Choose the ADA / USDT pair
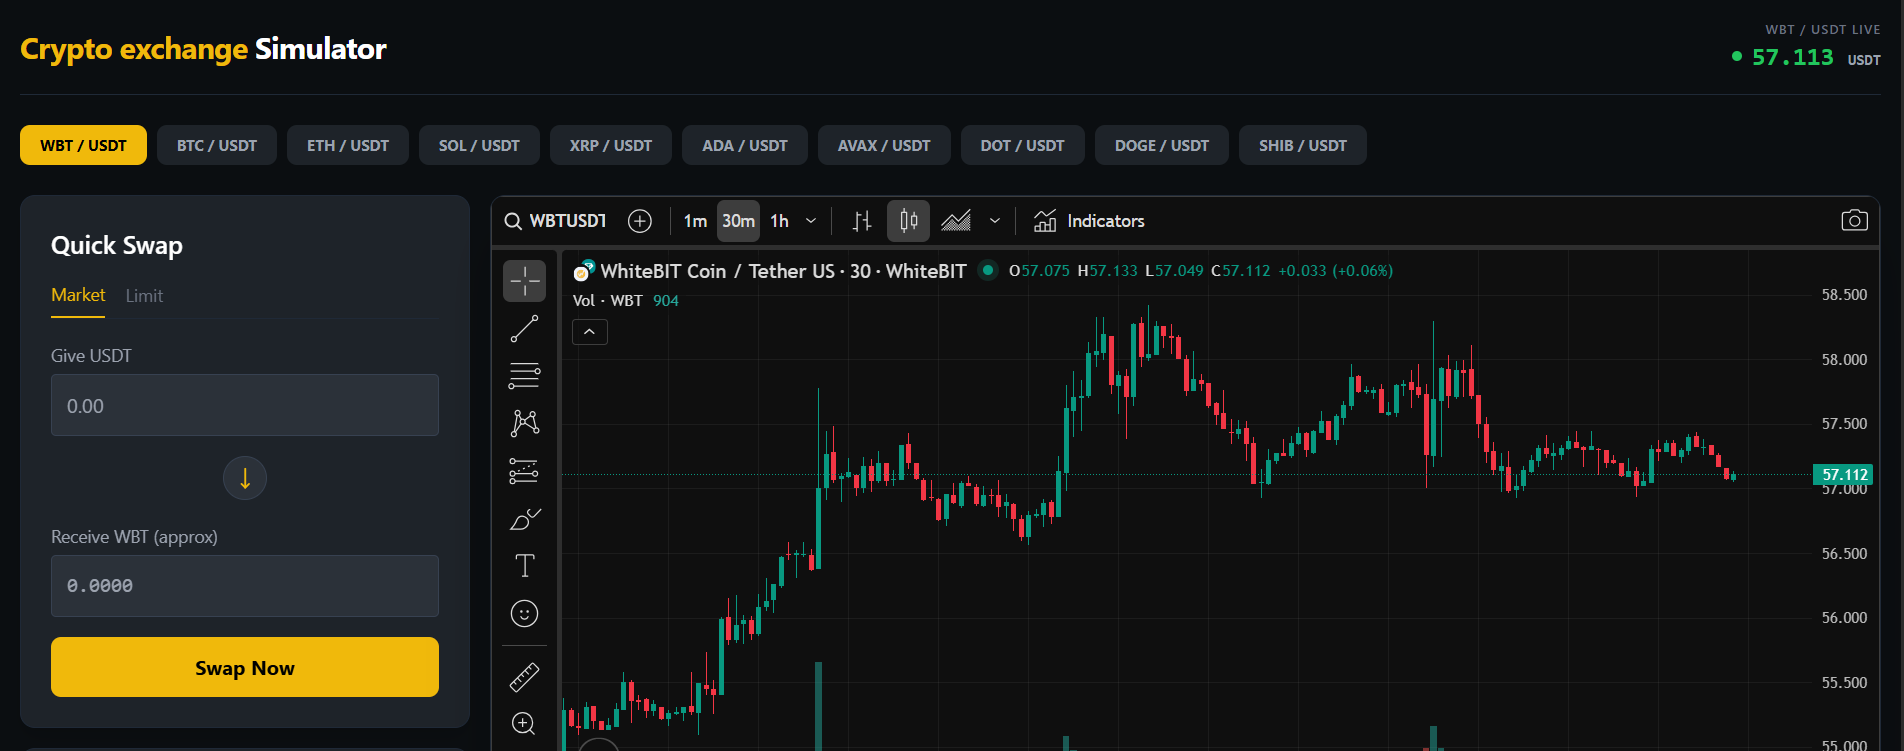Viewport: 1904px width, 751px height. pyautogui.click(x=745, y=145)
